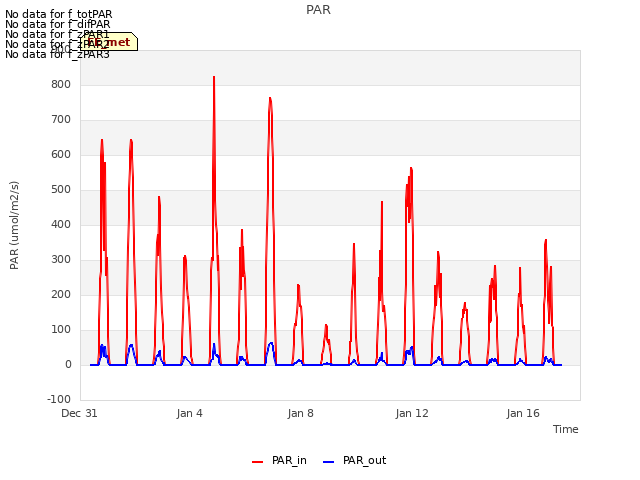Click the 100 y-axis tick label
The image size is (640, 480).
click(61, 329)
